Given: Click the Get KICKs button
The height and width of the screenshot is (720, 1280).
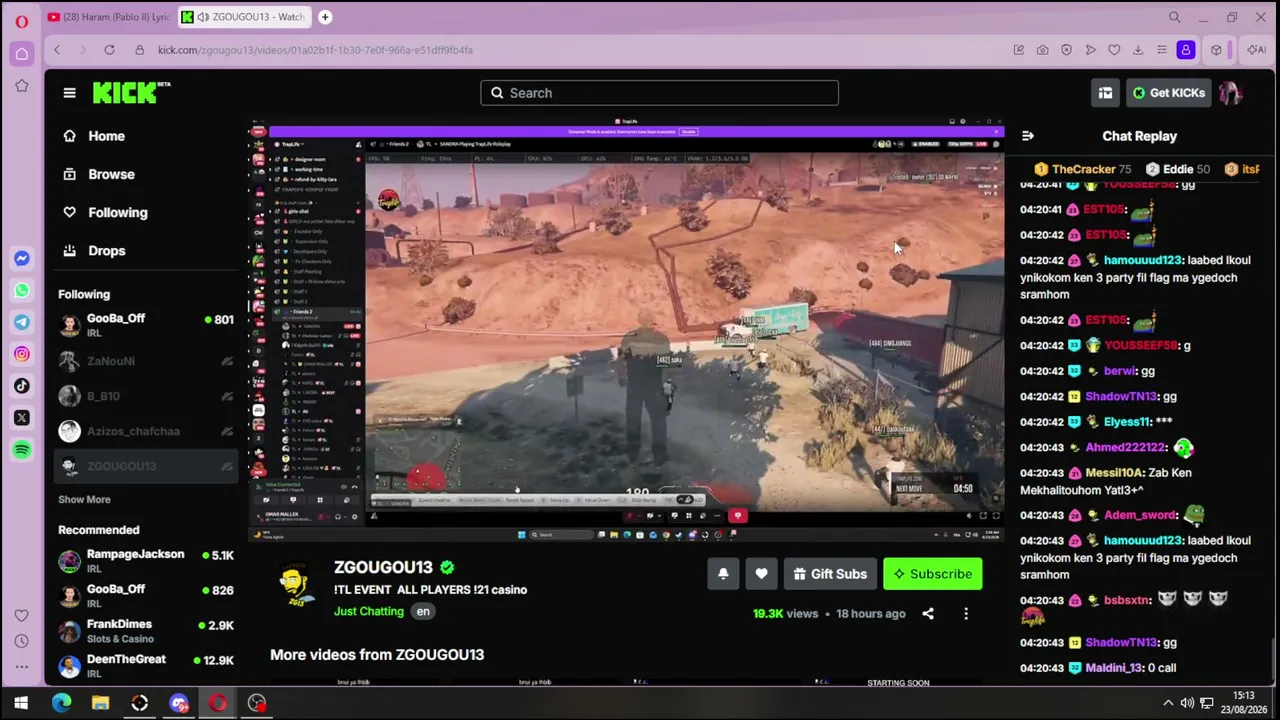Looking at the screenshot, I should (1169, 93).
